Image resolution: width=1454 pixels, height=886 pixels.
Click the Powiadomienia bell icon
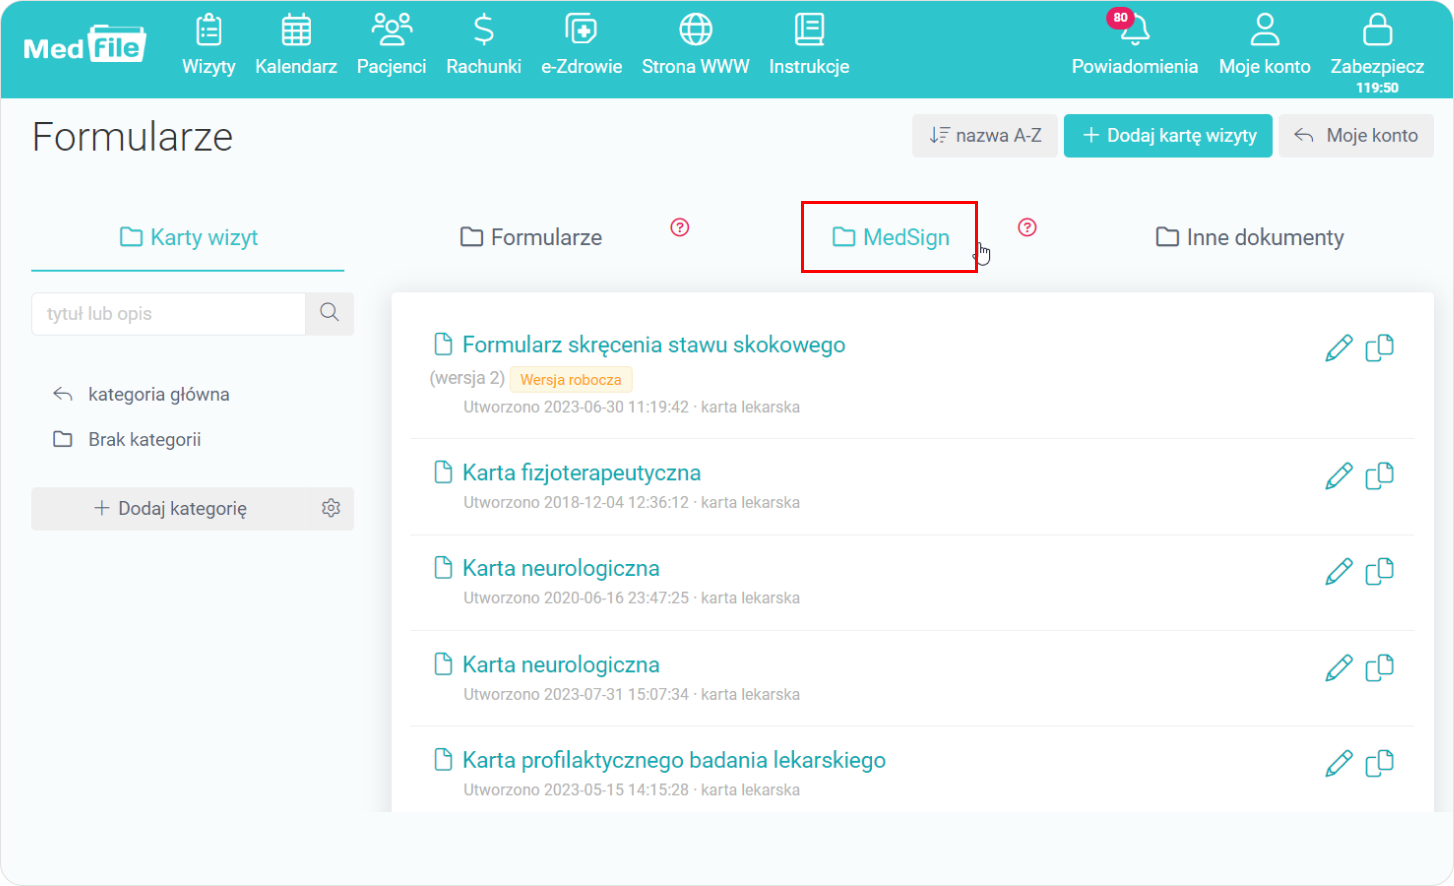1134,32
